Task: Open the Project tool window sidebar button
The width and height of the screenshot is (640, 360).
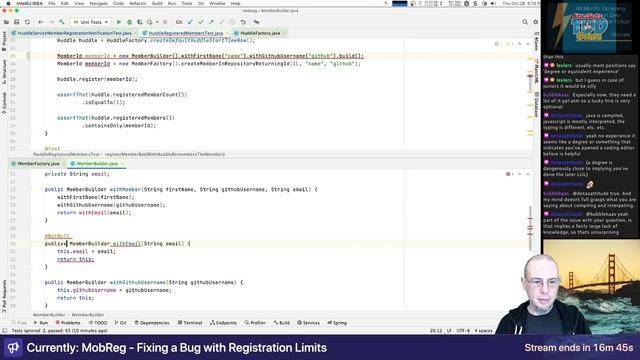Action: pyautogui.click(x=4, y=41)
